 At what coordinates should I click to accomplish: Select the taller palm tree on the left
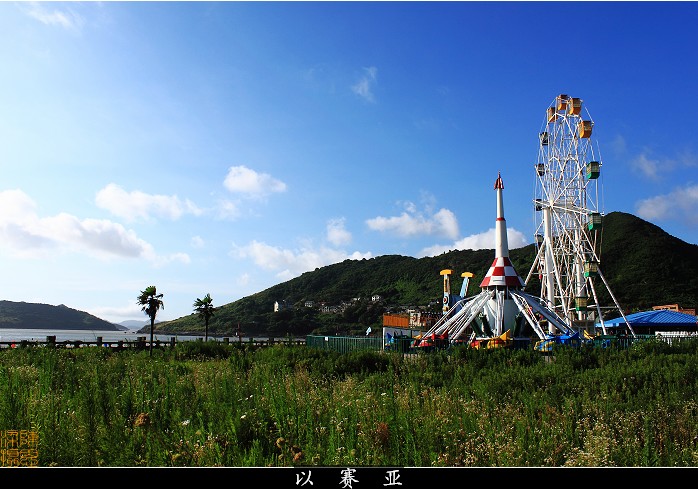(150, 302)
